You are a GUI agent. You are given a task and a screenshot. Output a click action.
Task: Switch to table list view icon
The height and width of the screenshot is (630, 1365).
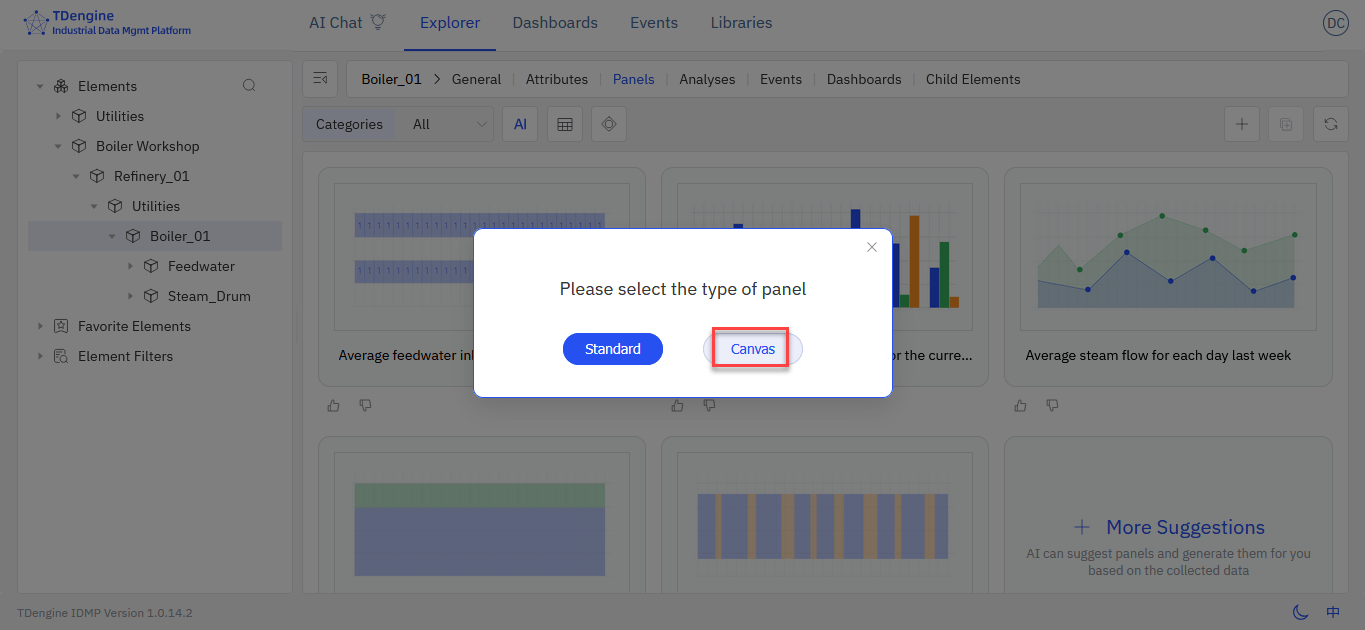click(x=565, y=124)
